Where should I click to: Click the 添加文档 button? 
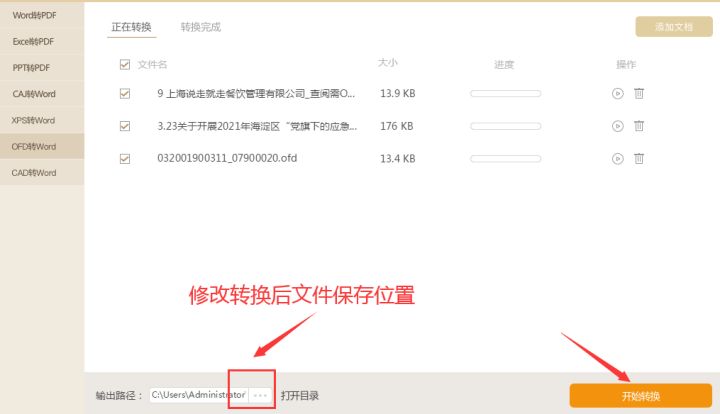point(674,27)
